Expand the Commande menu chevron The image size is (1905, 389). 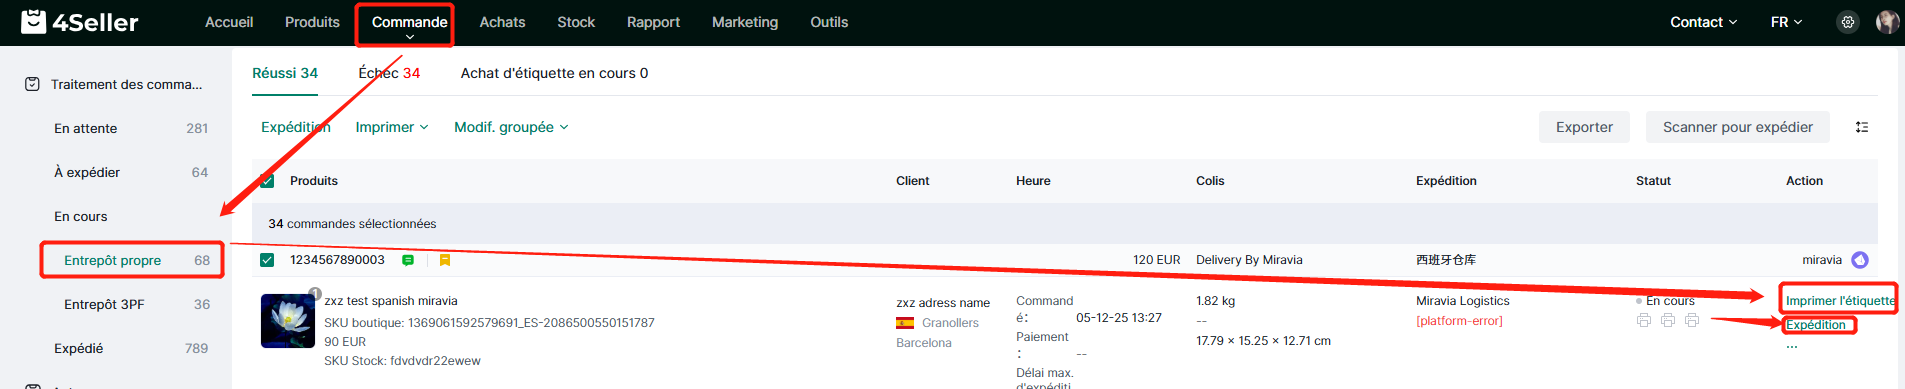tap(410, 37)
